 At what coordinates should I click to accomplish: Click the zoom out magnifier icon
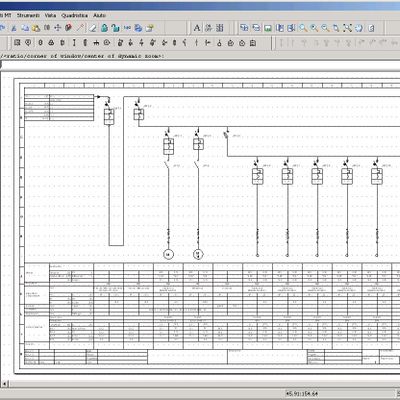pyautogui.click(x=325, y=28)
